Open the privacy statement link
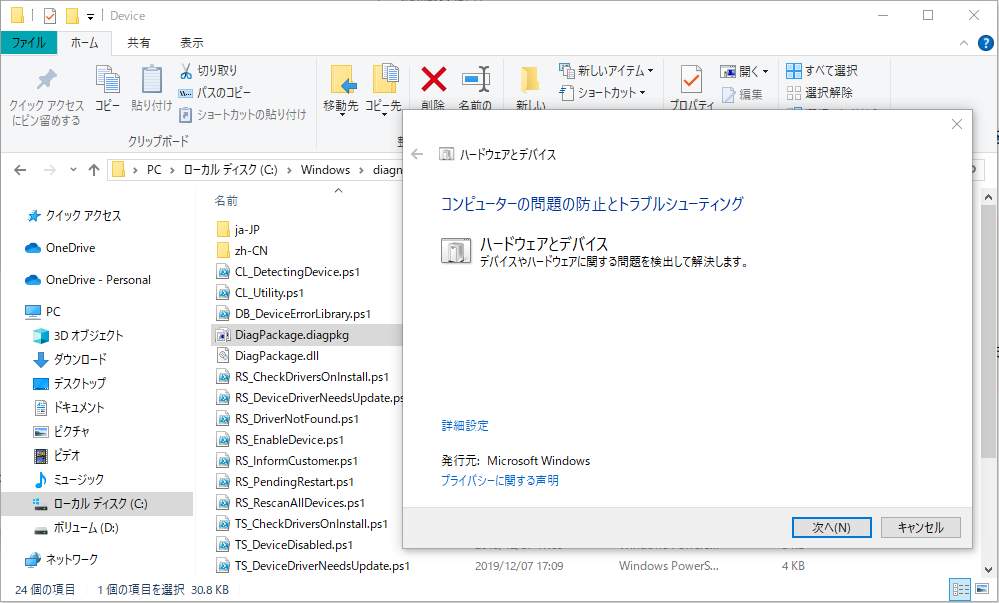Screen dimensions: 999x603 500,480
